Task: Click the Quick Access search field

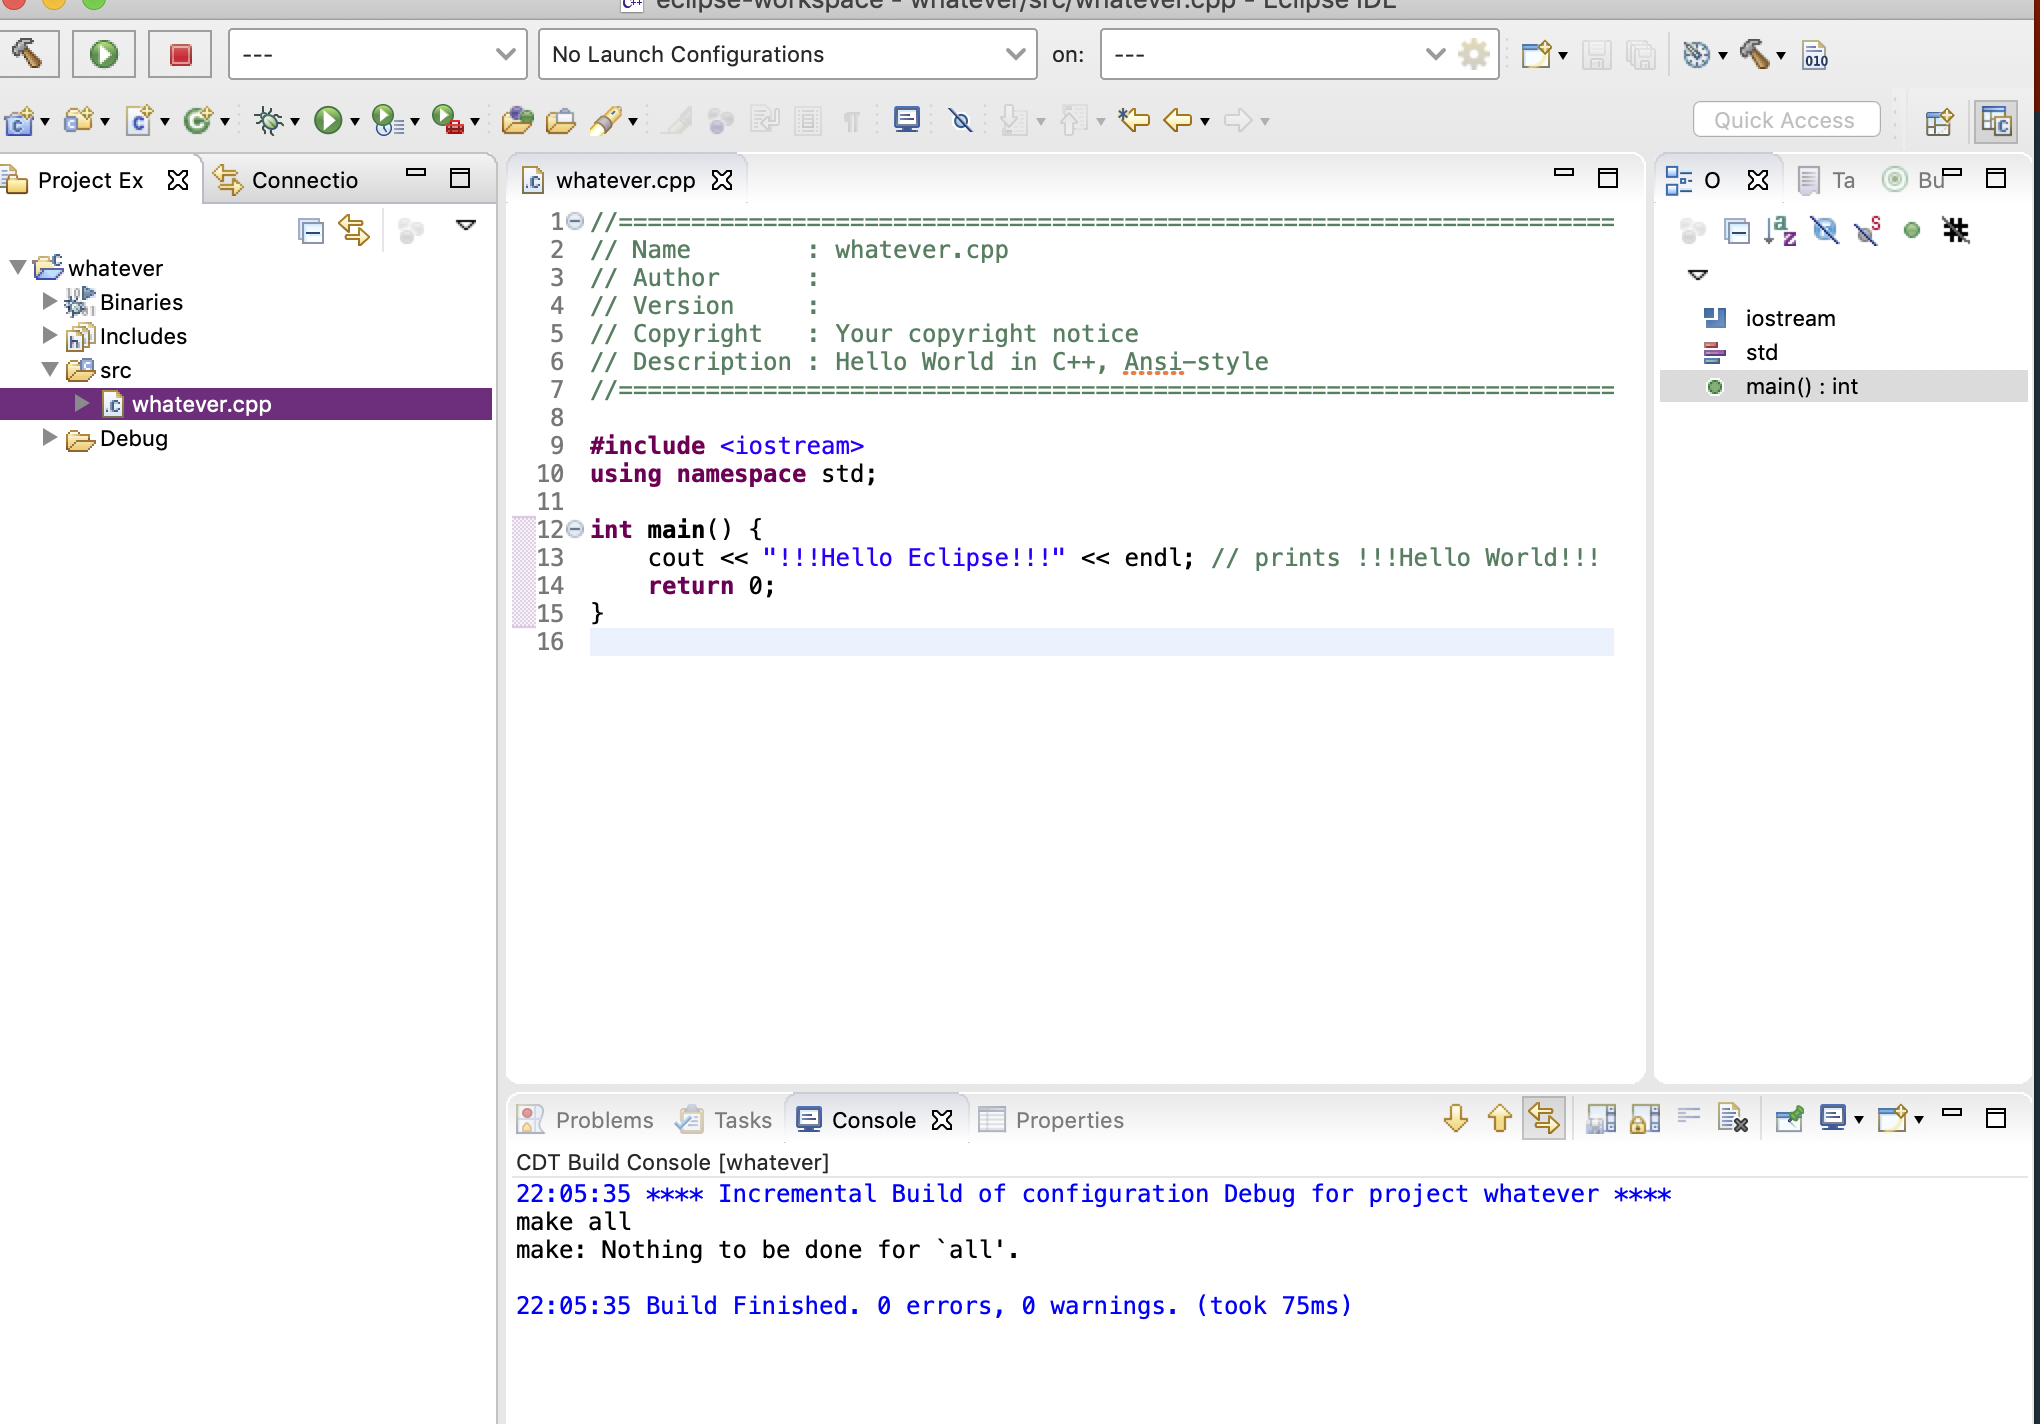Action: point(1785,120)
